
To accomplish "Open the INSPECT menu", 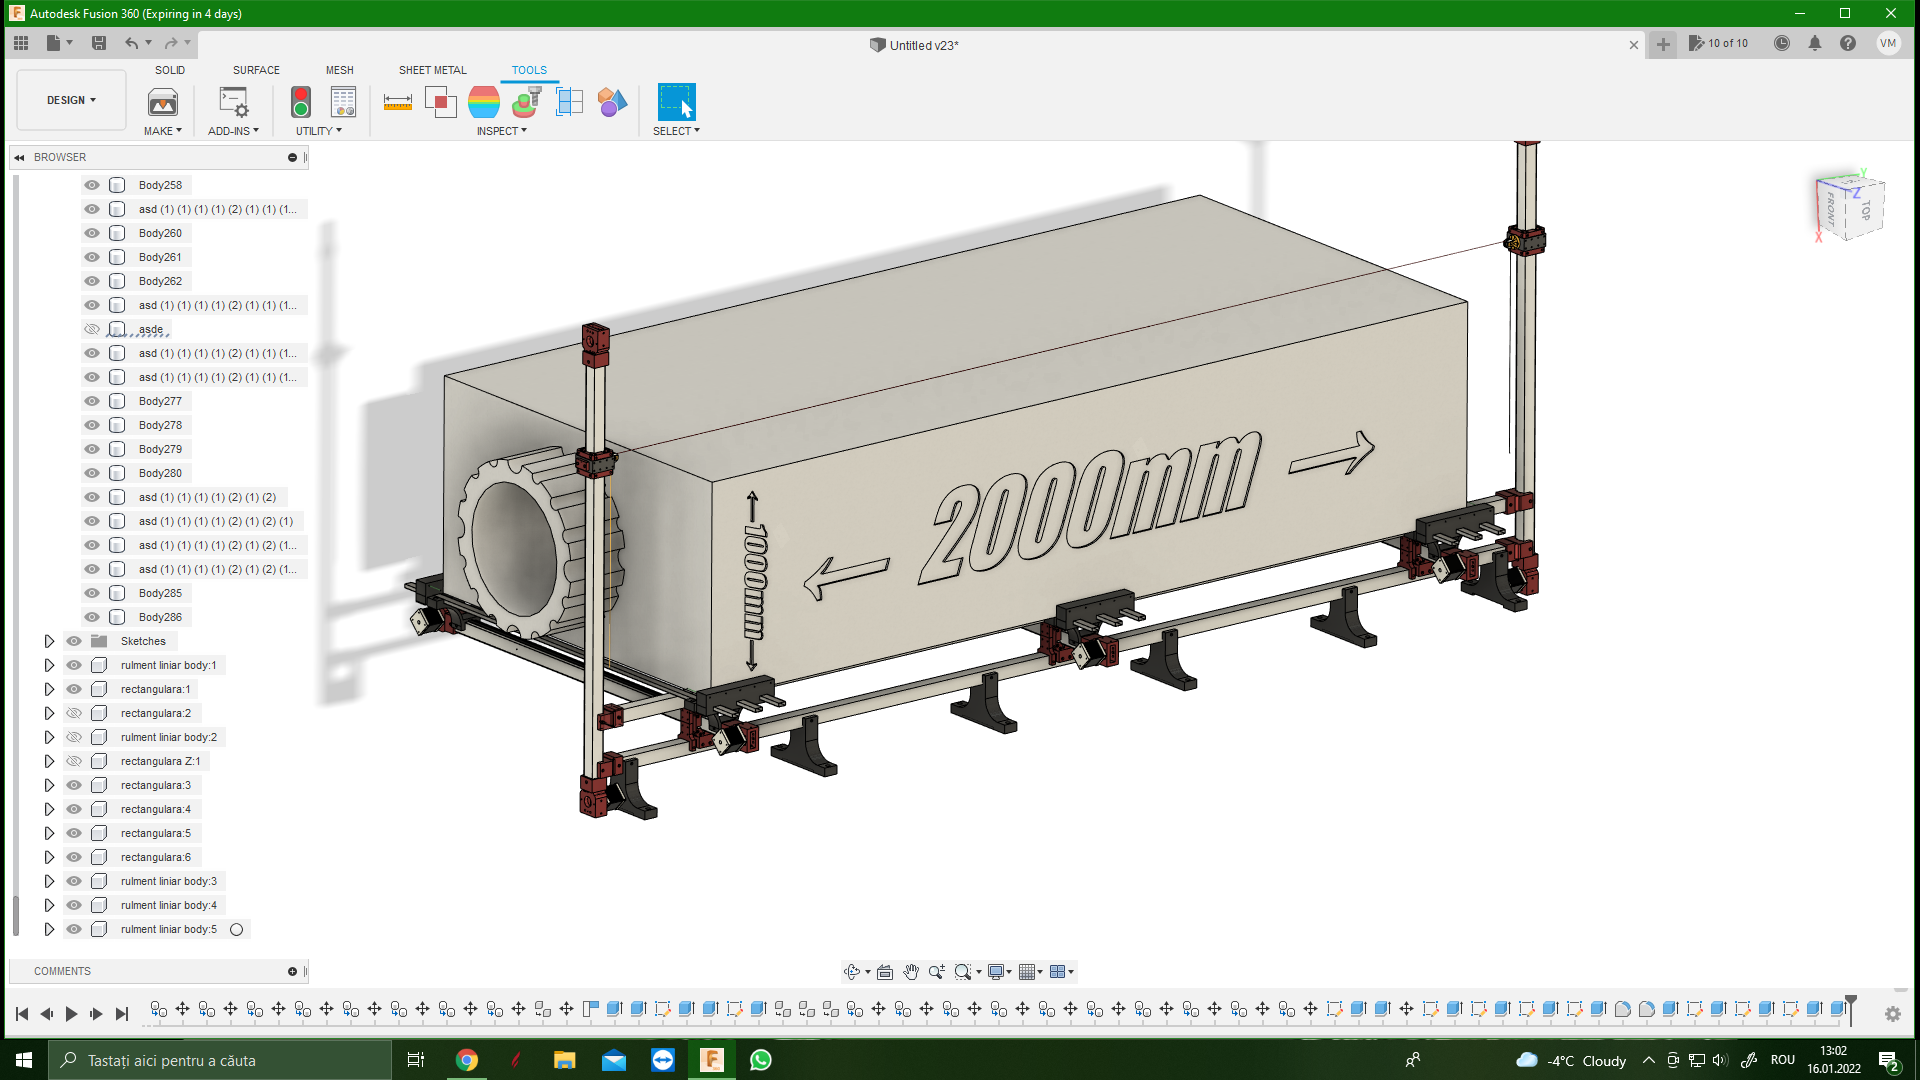I will (501, 131).
